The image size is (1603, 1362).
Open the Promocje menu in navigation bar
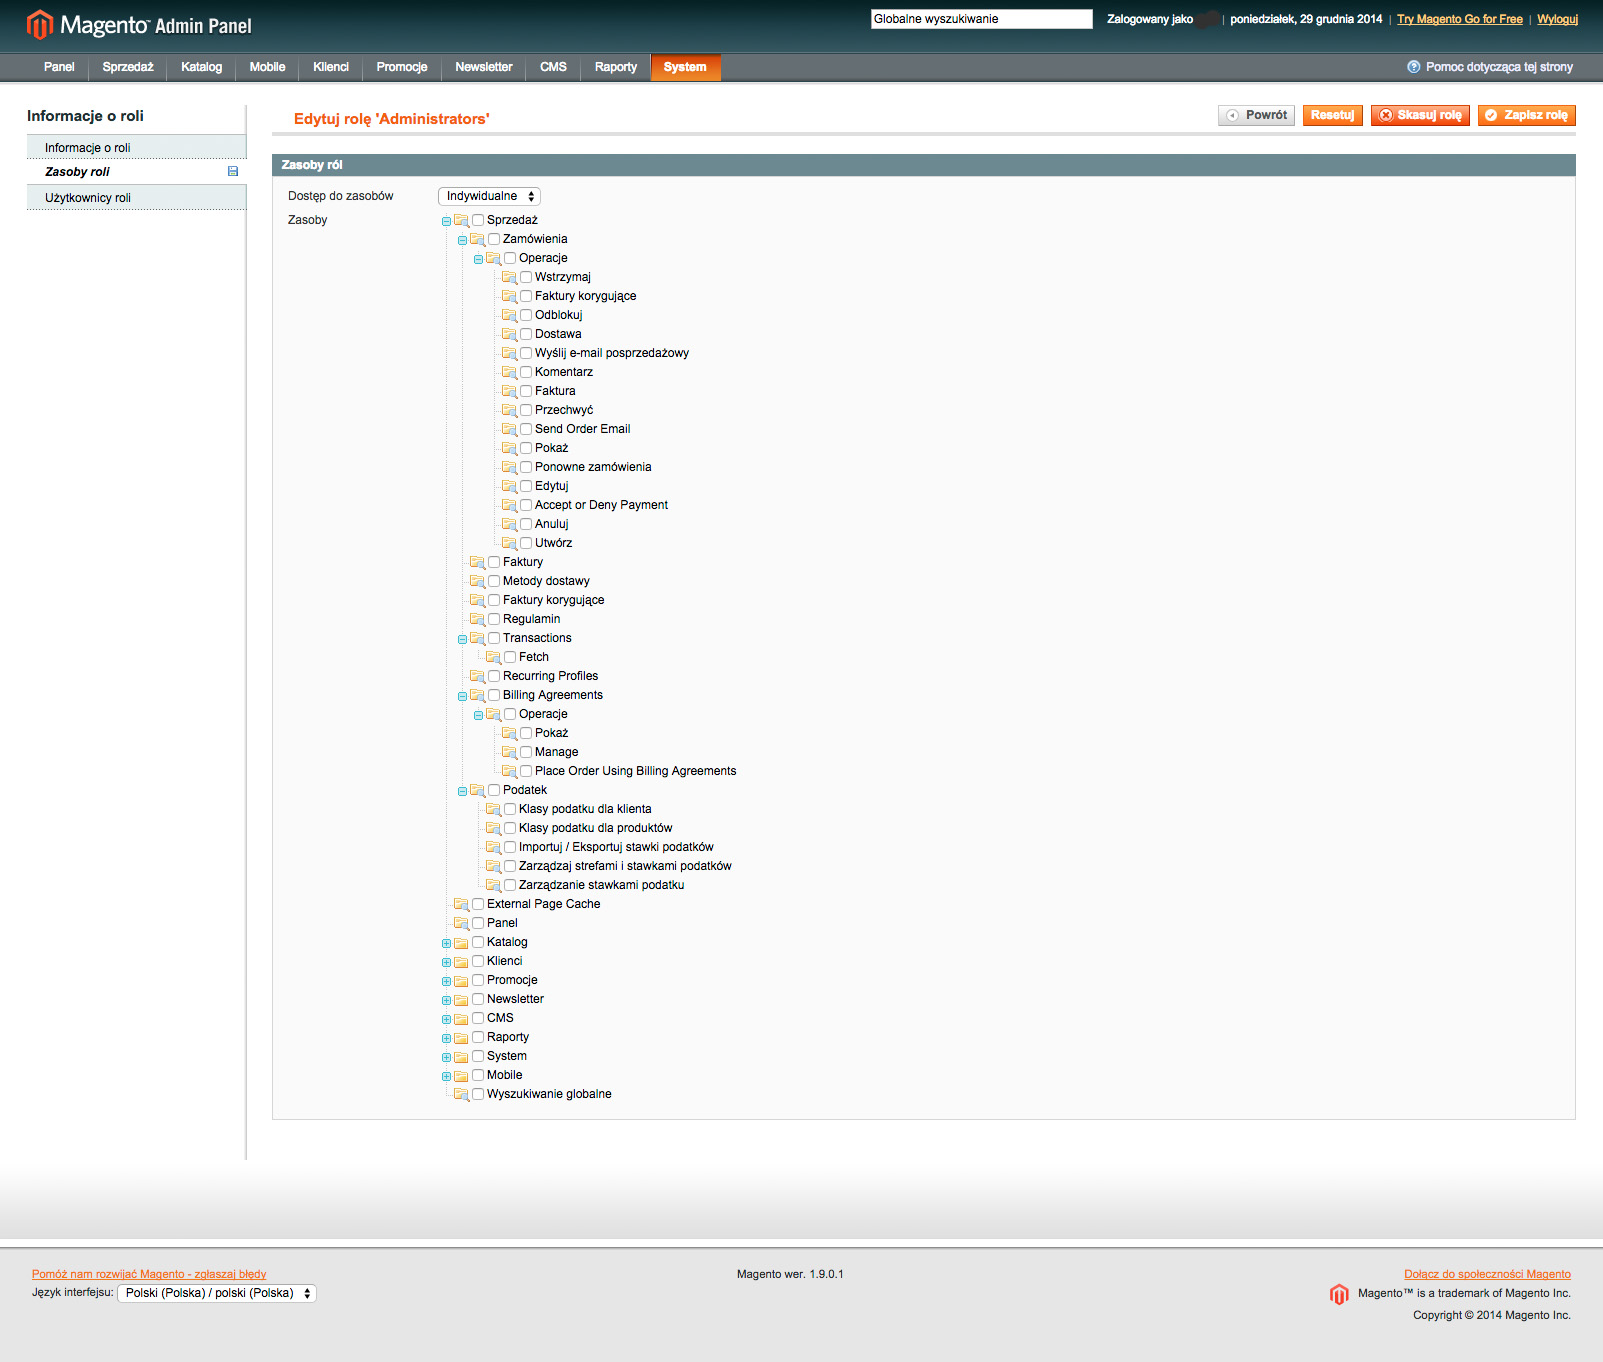pos(402,67)
